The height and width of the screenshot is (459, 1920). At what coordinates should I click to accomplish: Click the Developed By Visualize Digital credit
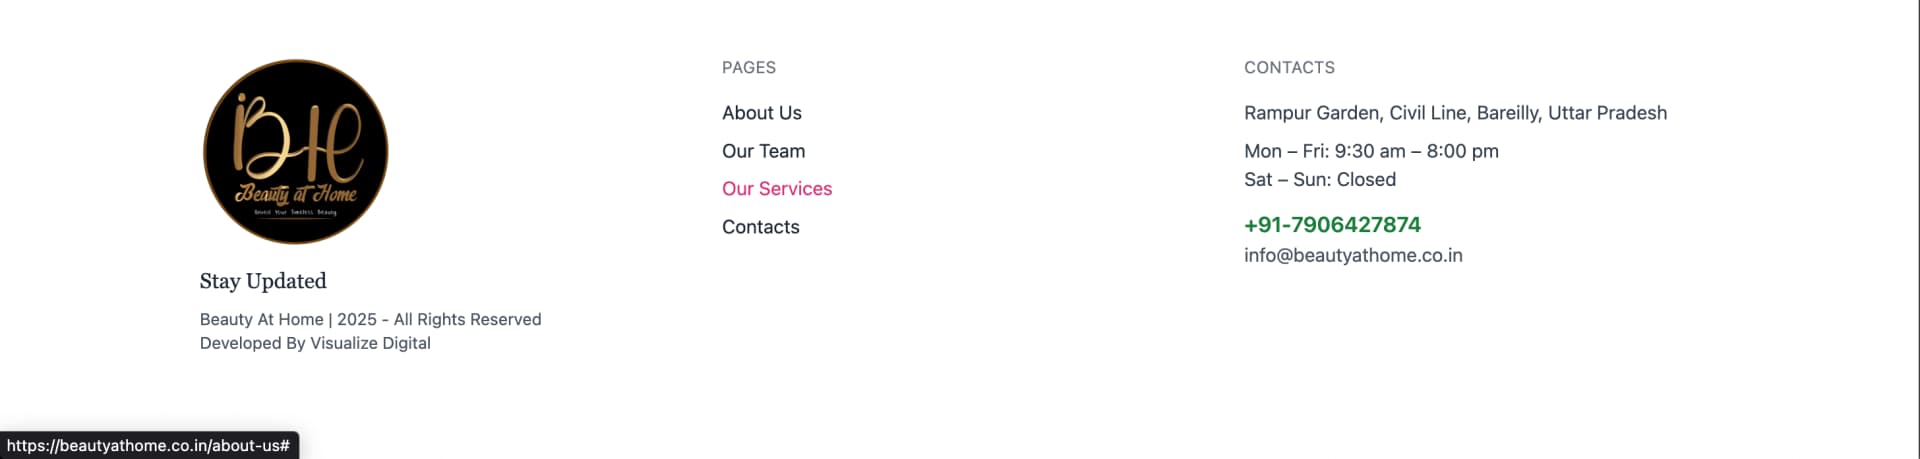tap(315, 343)
